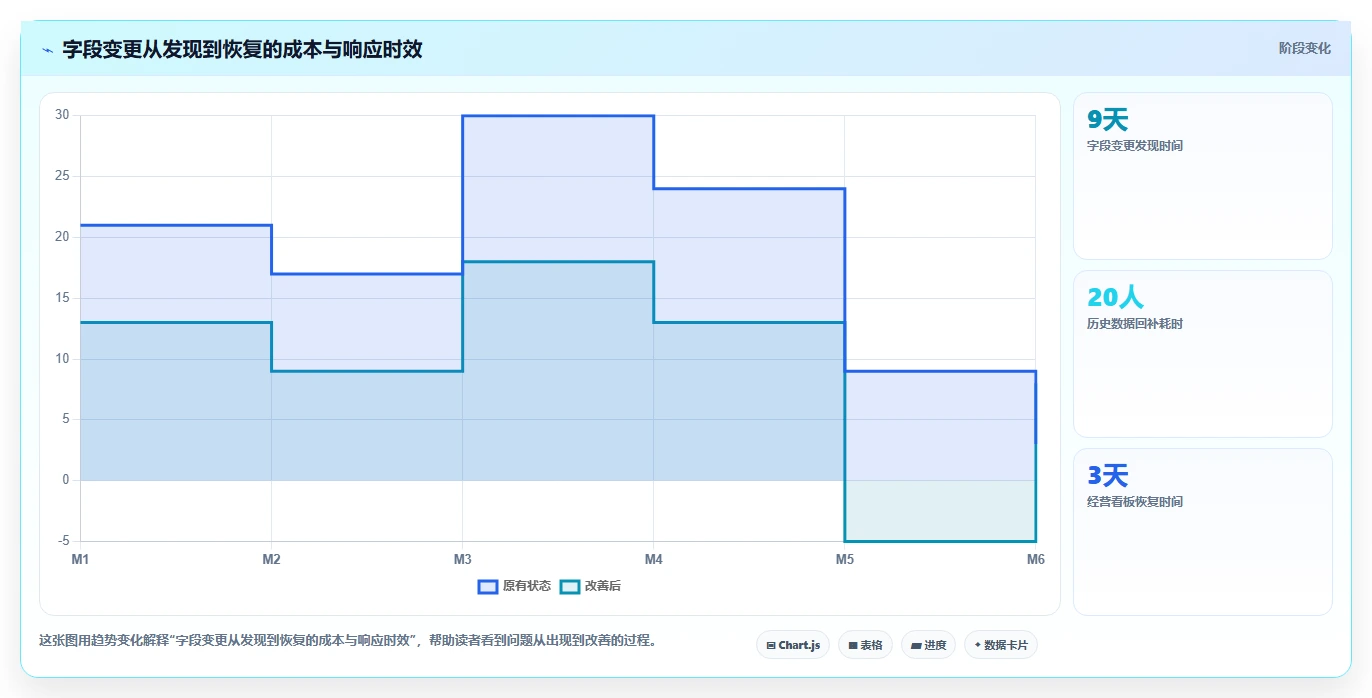Click the 30 y-axis tick label
Viewport: 1372px width, 698px height.
62,115
